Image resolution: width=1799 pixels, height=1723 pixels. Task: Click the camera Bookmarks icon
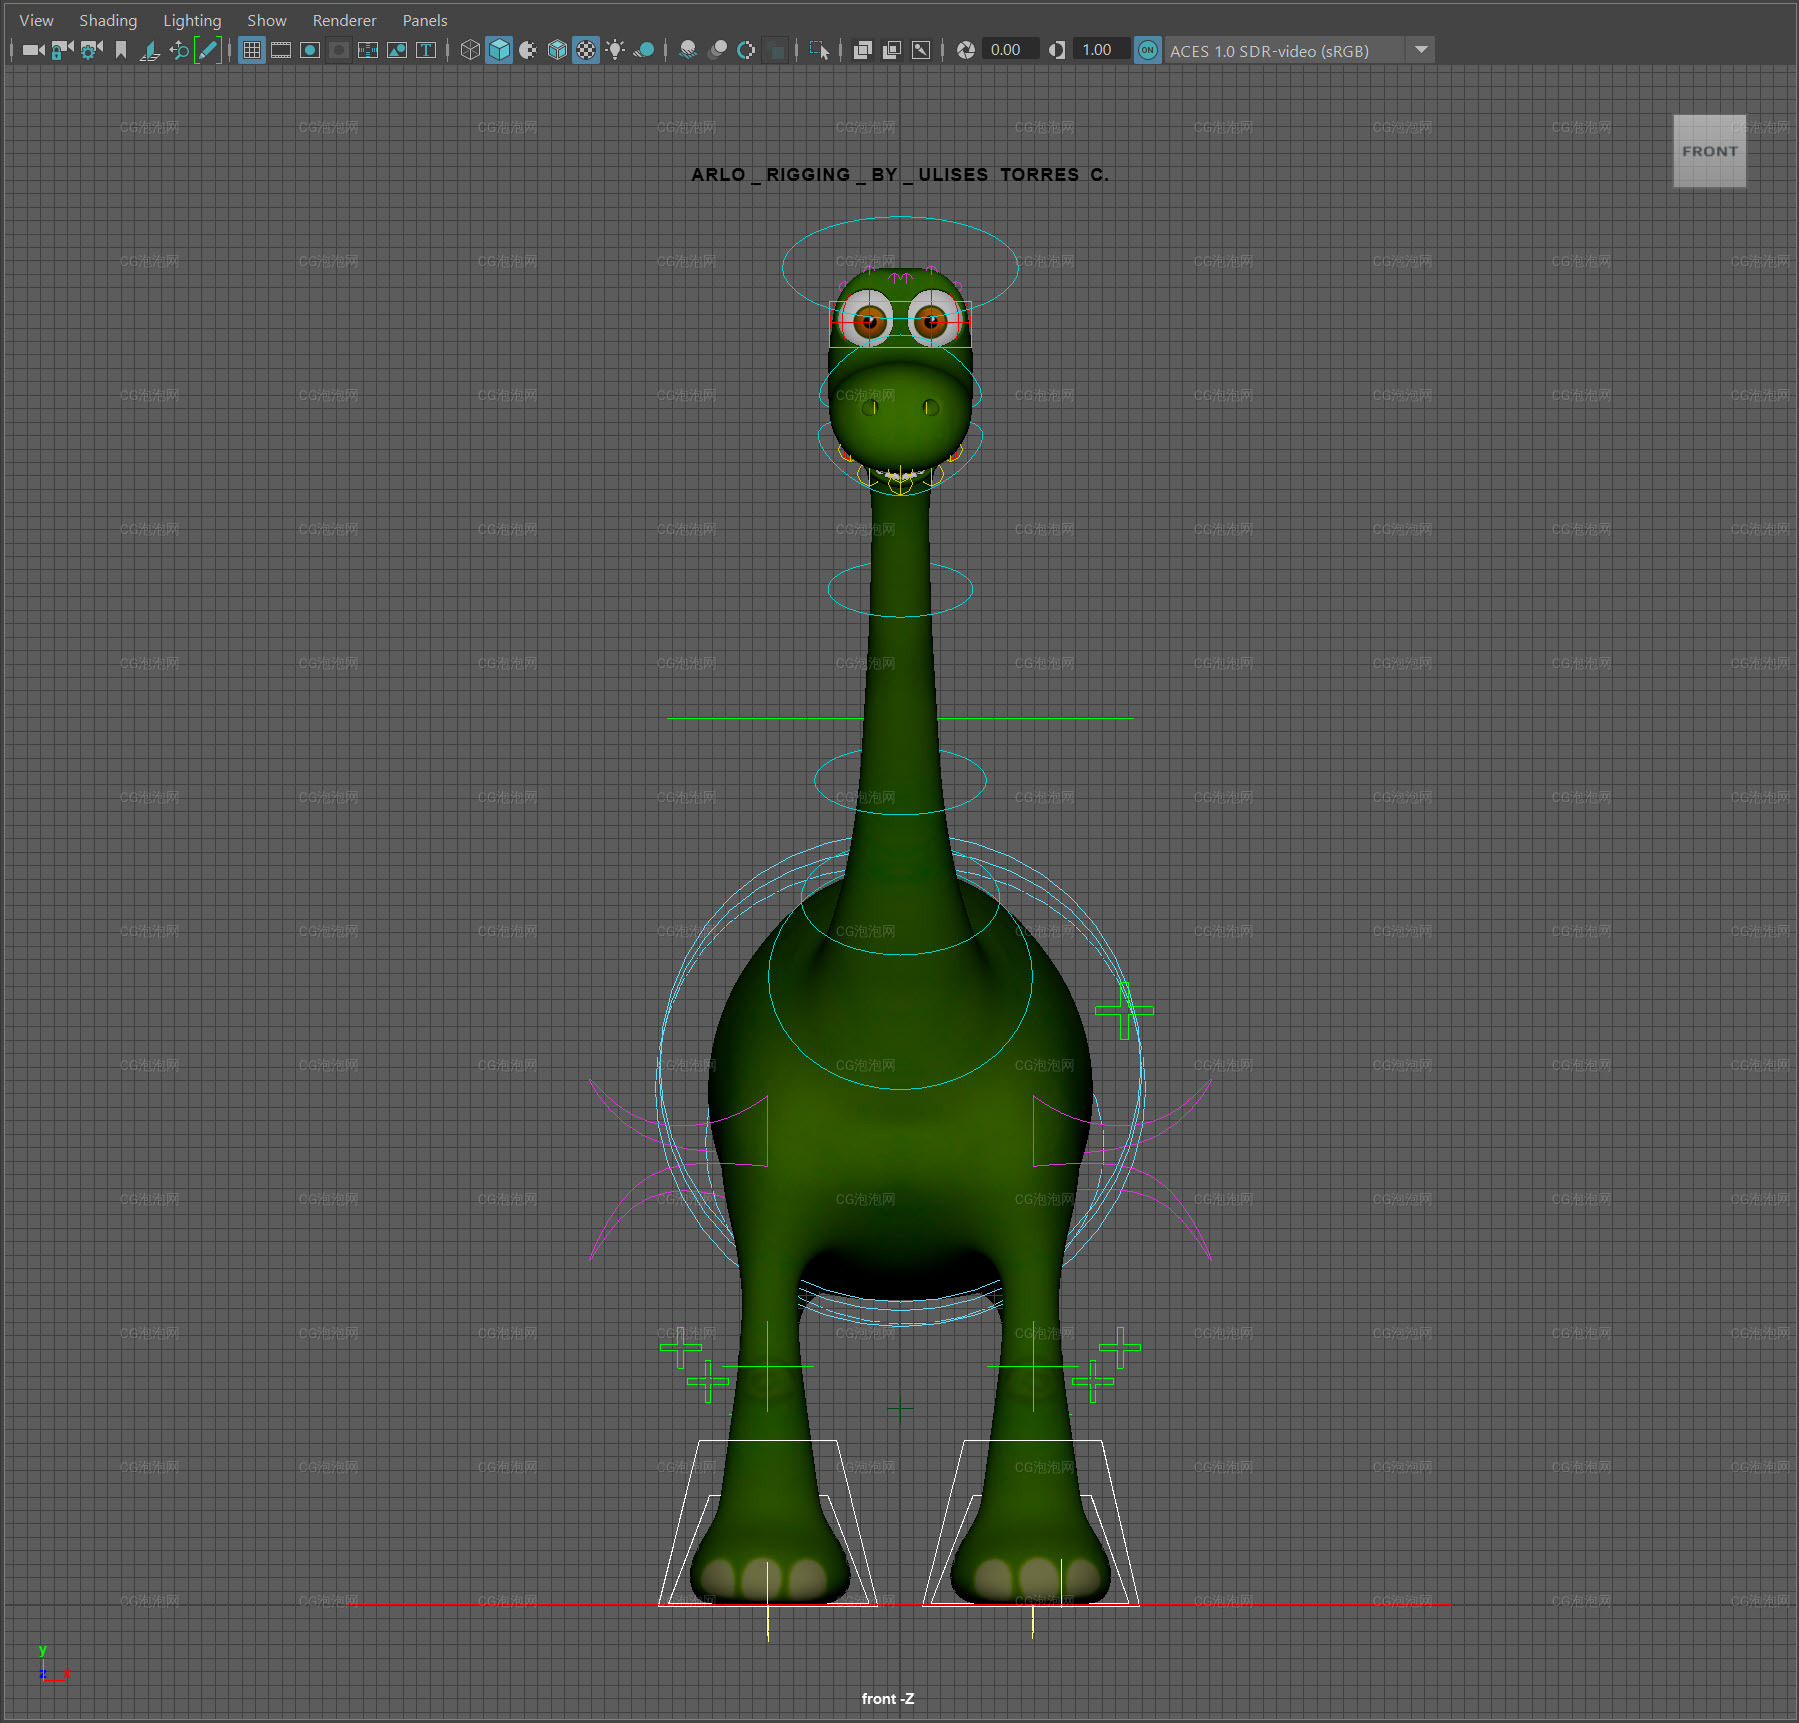coord(121,50)
